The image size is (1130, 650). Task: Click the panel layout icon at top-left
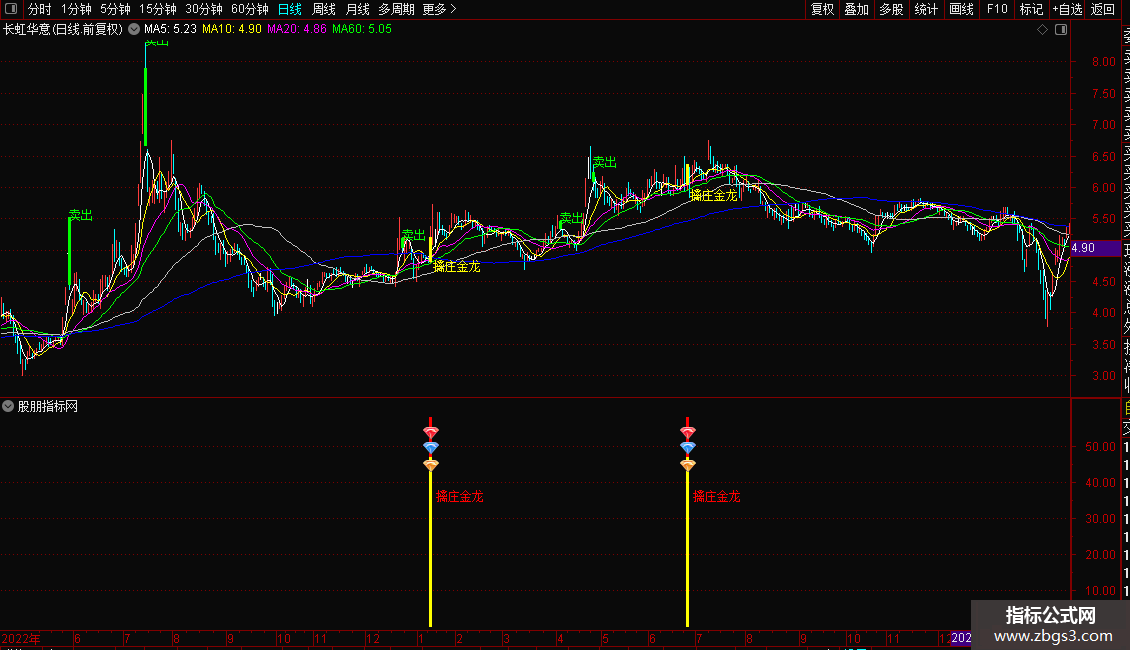[11, 9]
